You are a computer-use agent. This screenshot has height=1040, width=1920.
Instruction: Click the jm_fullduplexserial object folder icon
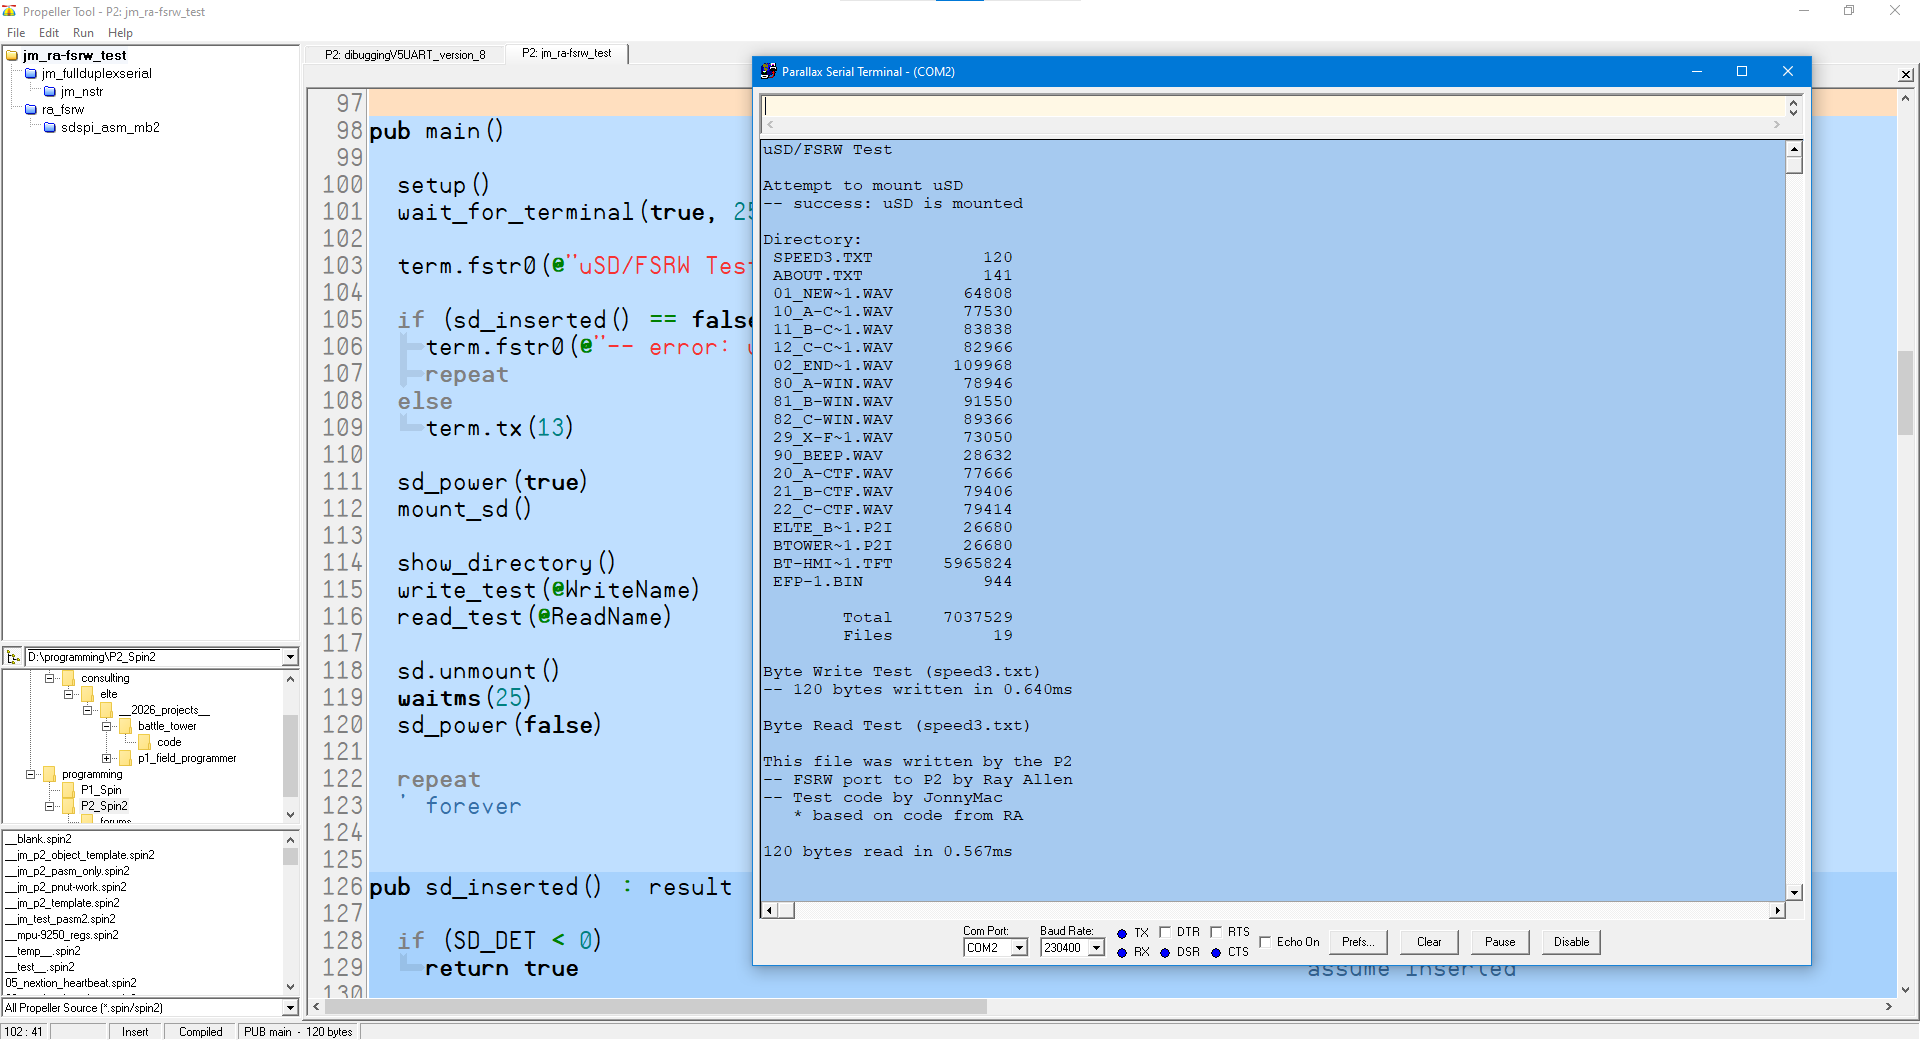[31, 74]
